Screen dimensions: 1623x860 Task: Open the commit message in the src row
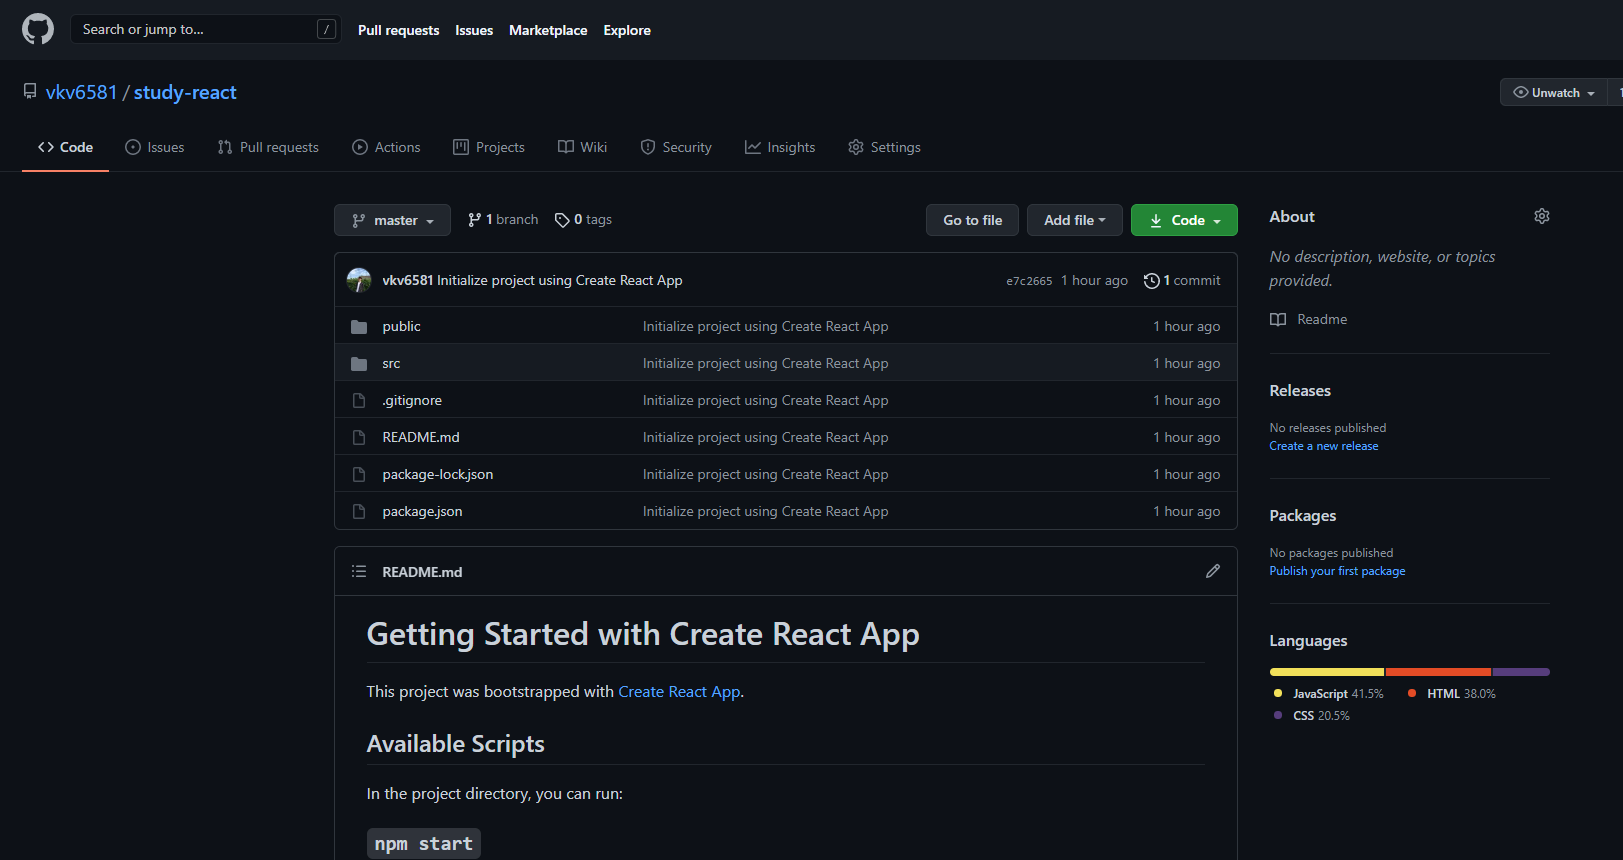tap(765, 364)
